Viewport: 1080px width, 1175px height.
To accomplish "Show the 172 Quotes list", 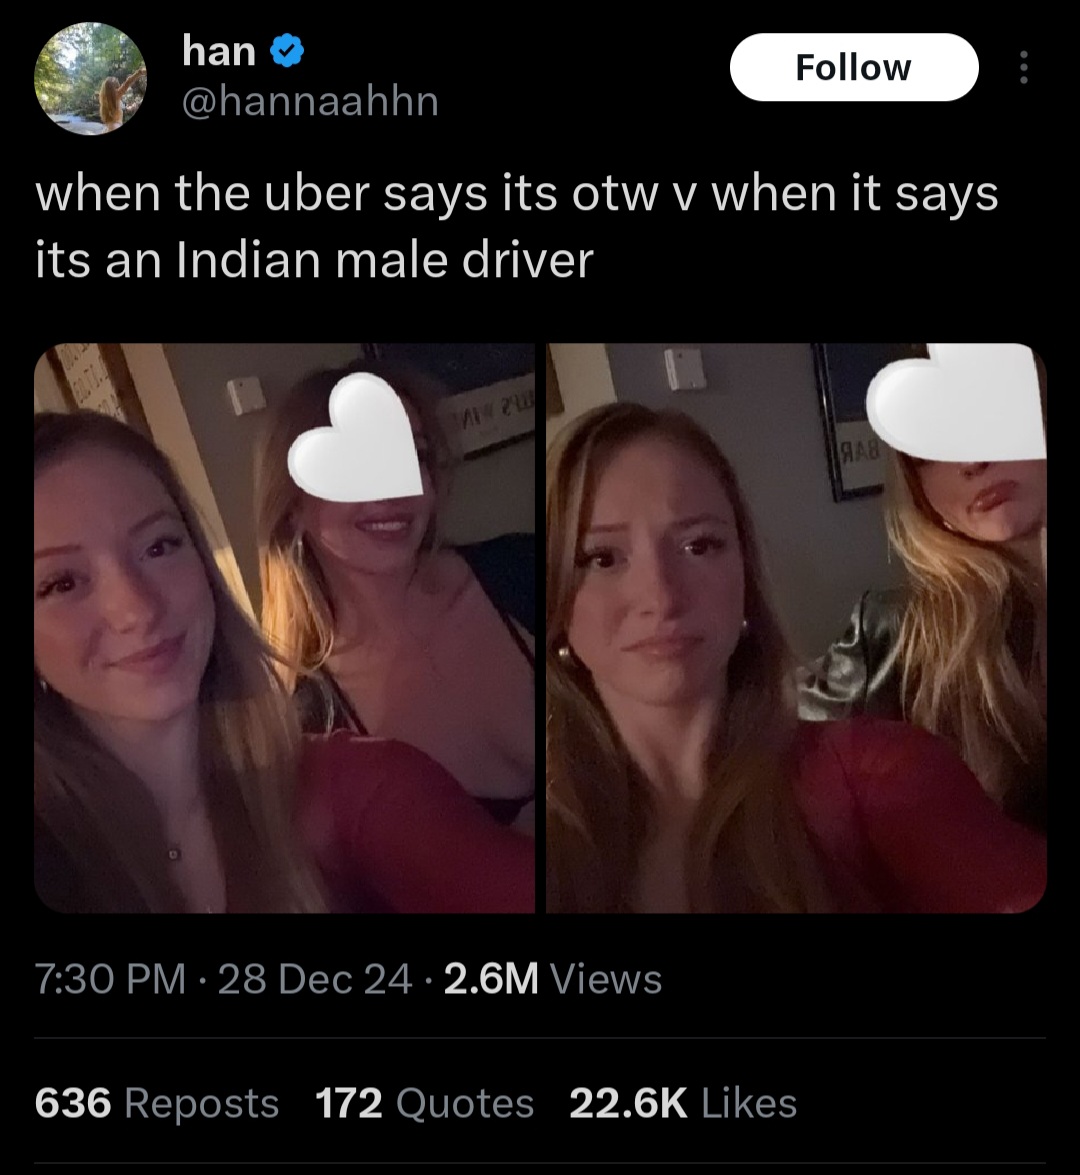I will tap(424, 1103).
